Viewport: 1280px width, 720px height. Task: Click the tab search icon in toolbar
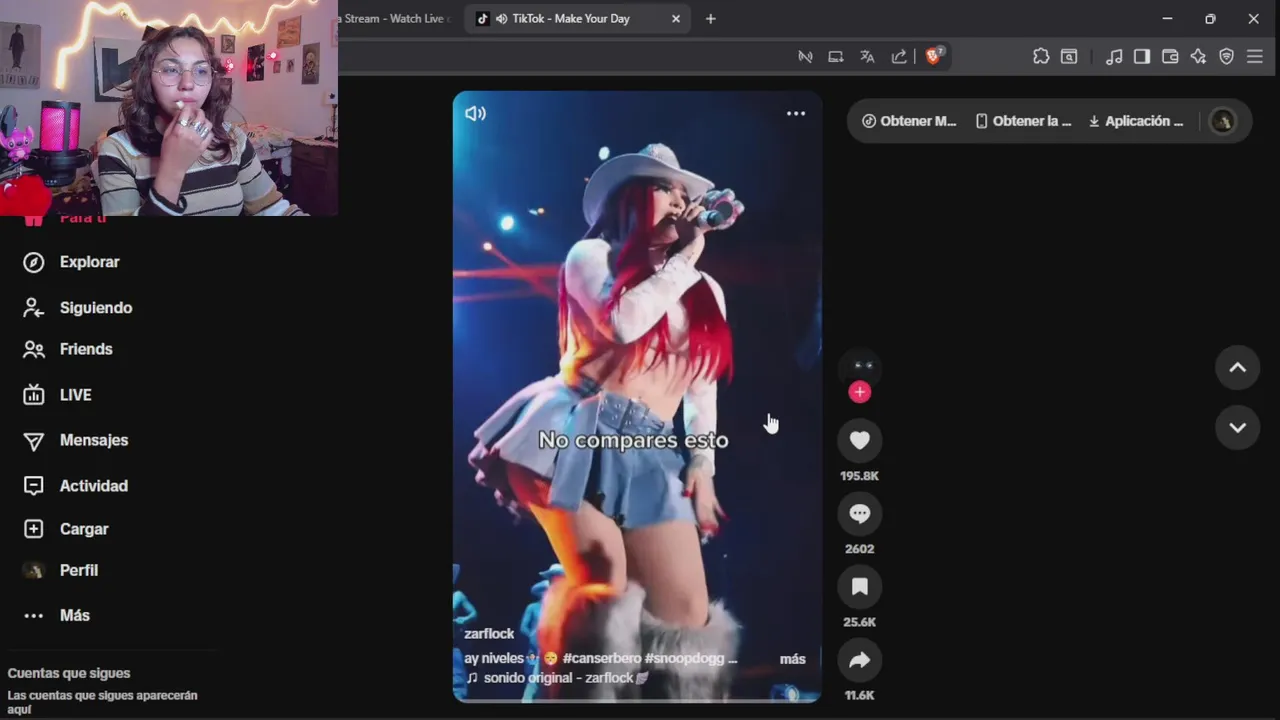click(x=1069, y=57)
